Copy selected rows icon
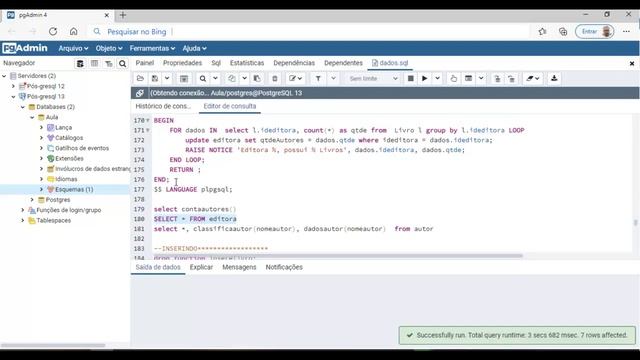Viewport: 640px width, 360px height. pyautogui.click(x=232, y=78)
